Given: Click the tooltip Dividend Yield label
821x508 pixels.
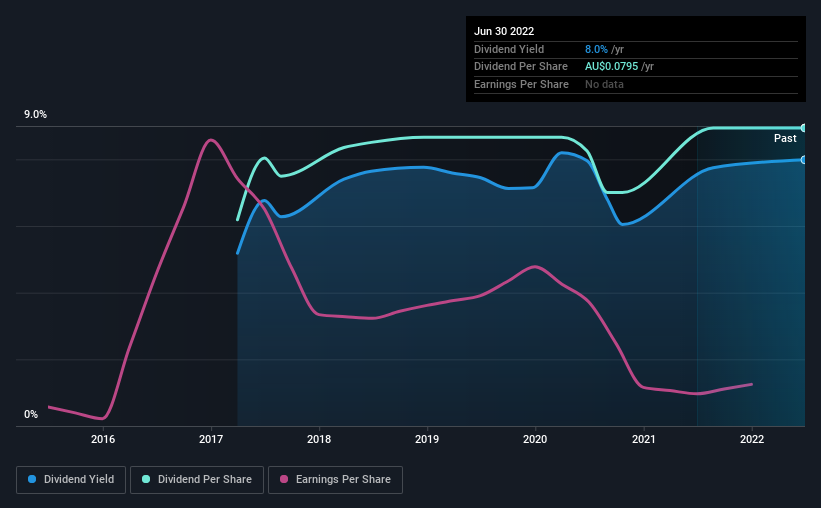Looking at the screenshot, I should [509, 49].
